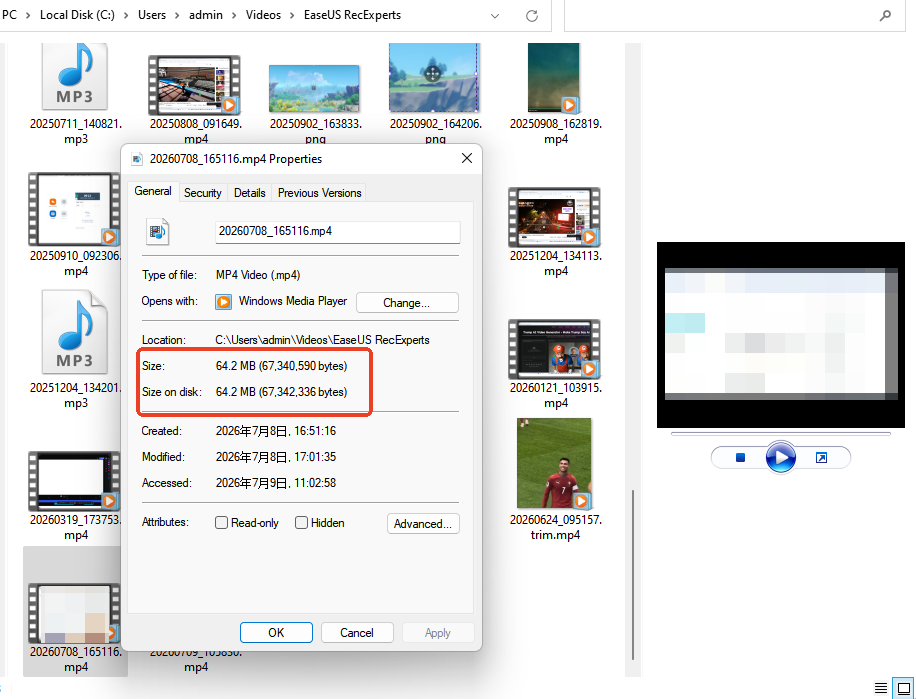The width and height of the screenshot is (916, 699).
Task: Click the play button in preview pane
Action: [780, 457]
